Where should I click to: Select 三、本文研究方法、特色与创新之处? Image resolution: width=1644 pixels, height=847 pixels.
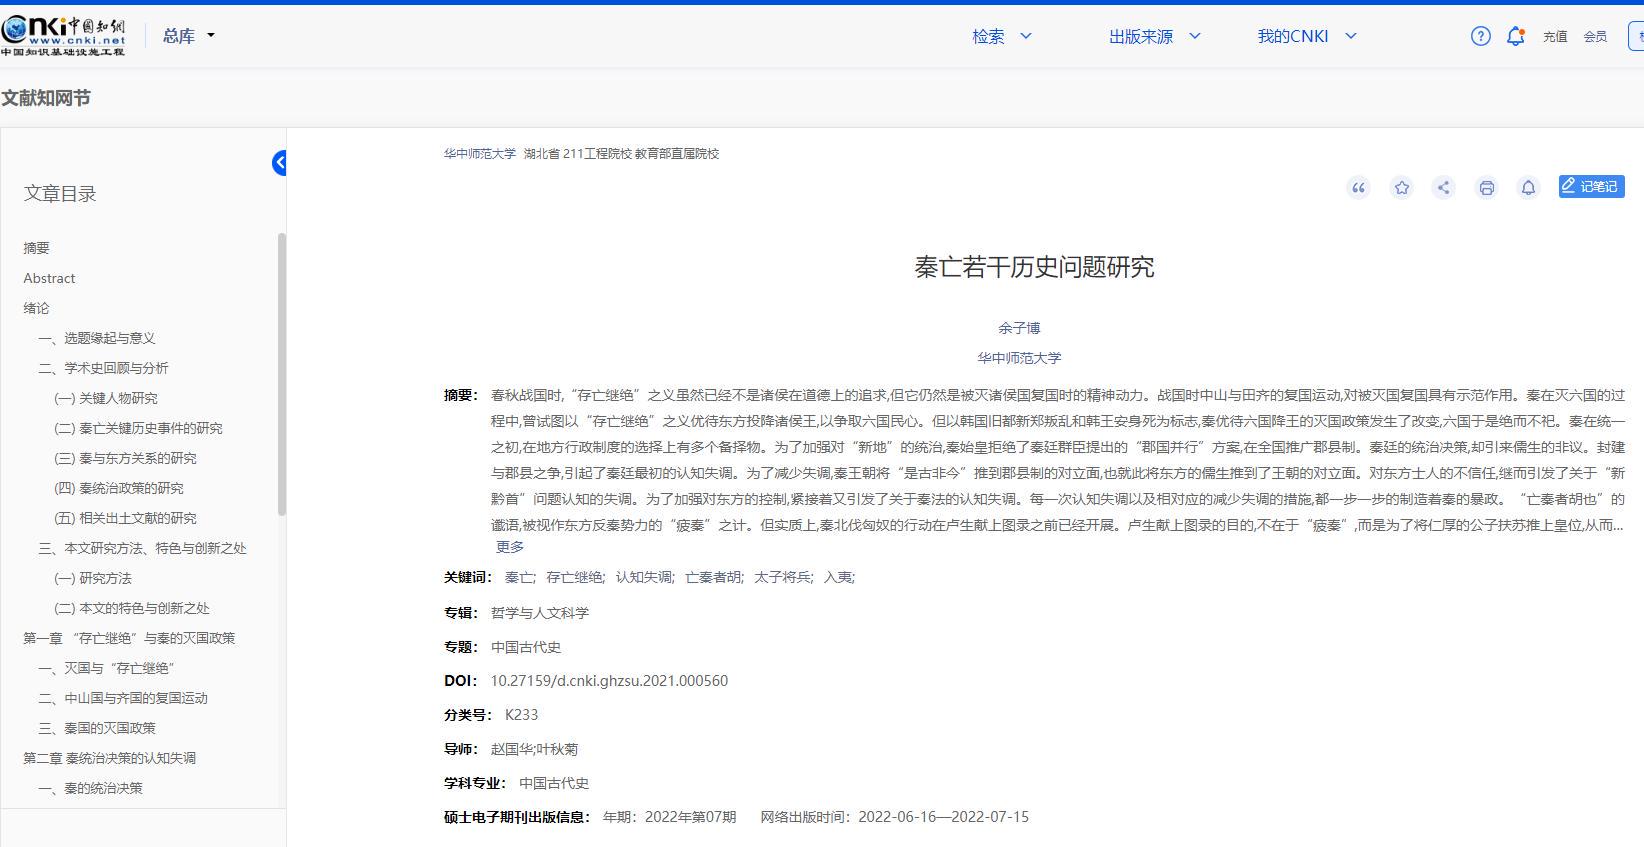click(x=143, y=548)
